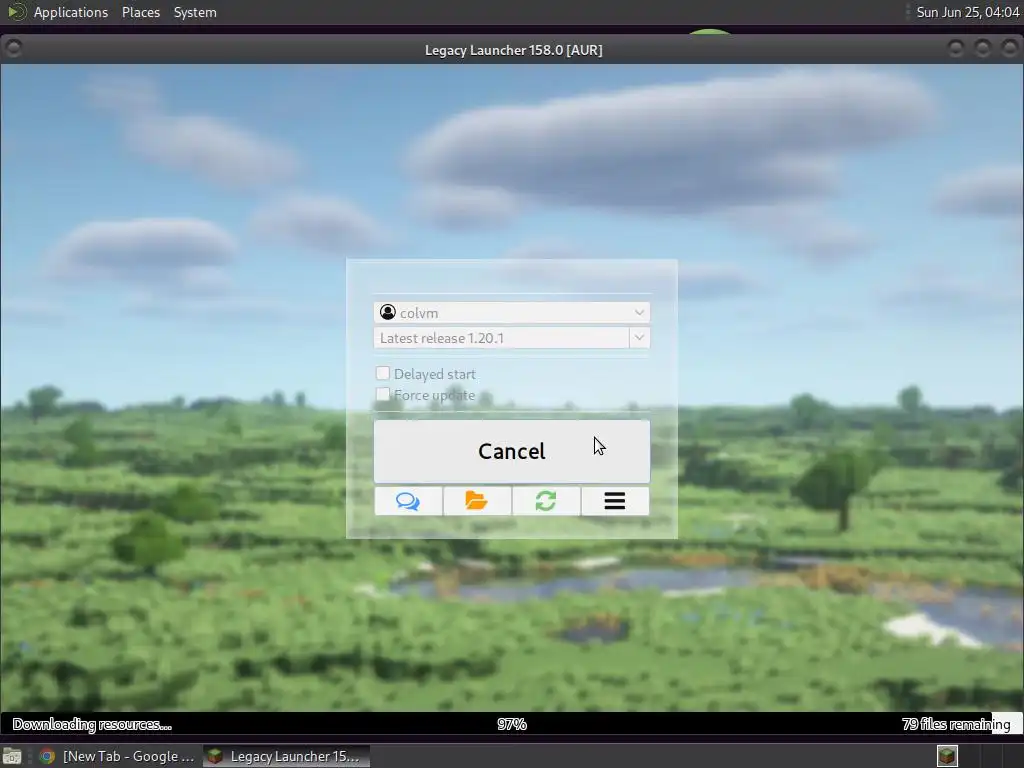Image resolution: width=1024 pixels, height=768 pixels.
Task: Click the clock showing Sun Jun 25, 04:04
Action: tap(967, 12)
